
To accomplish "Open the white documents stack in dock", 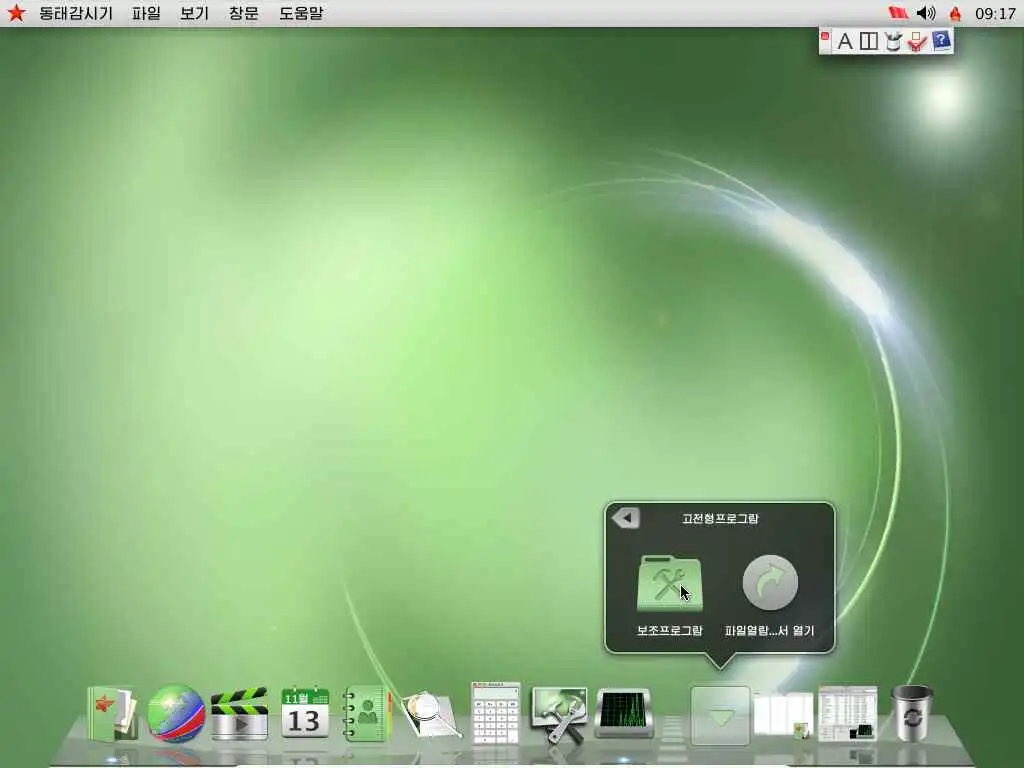I will click(783, 715).
